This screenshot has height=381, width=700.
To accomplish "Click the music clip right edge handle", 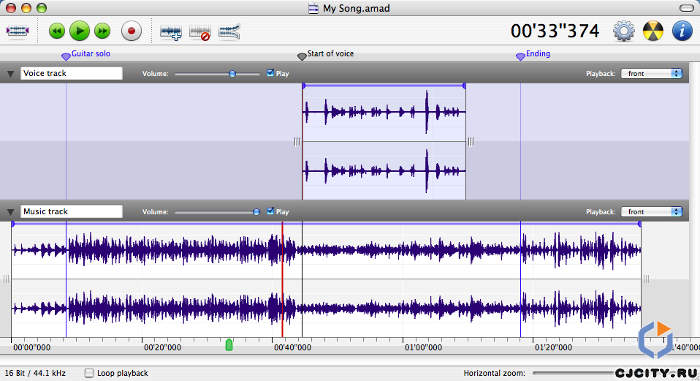I will pyautogui.click(x=646, y=280).
